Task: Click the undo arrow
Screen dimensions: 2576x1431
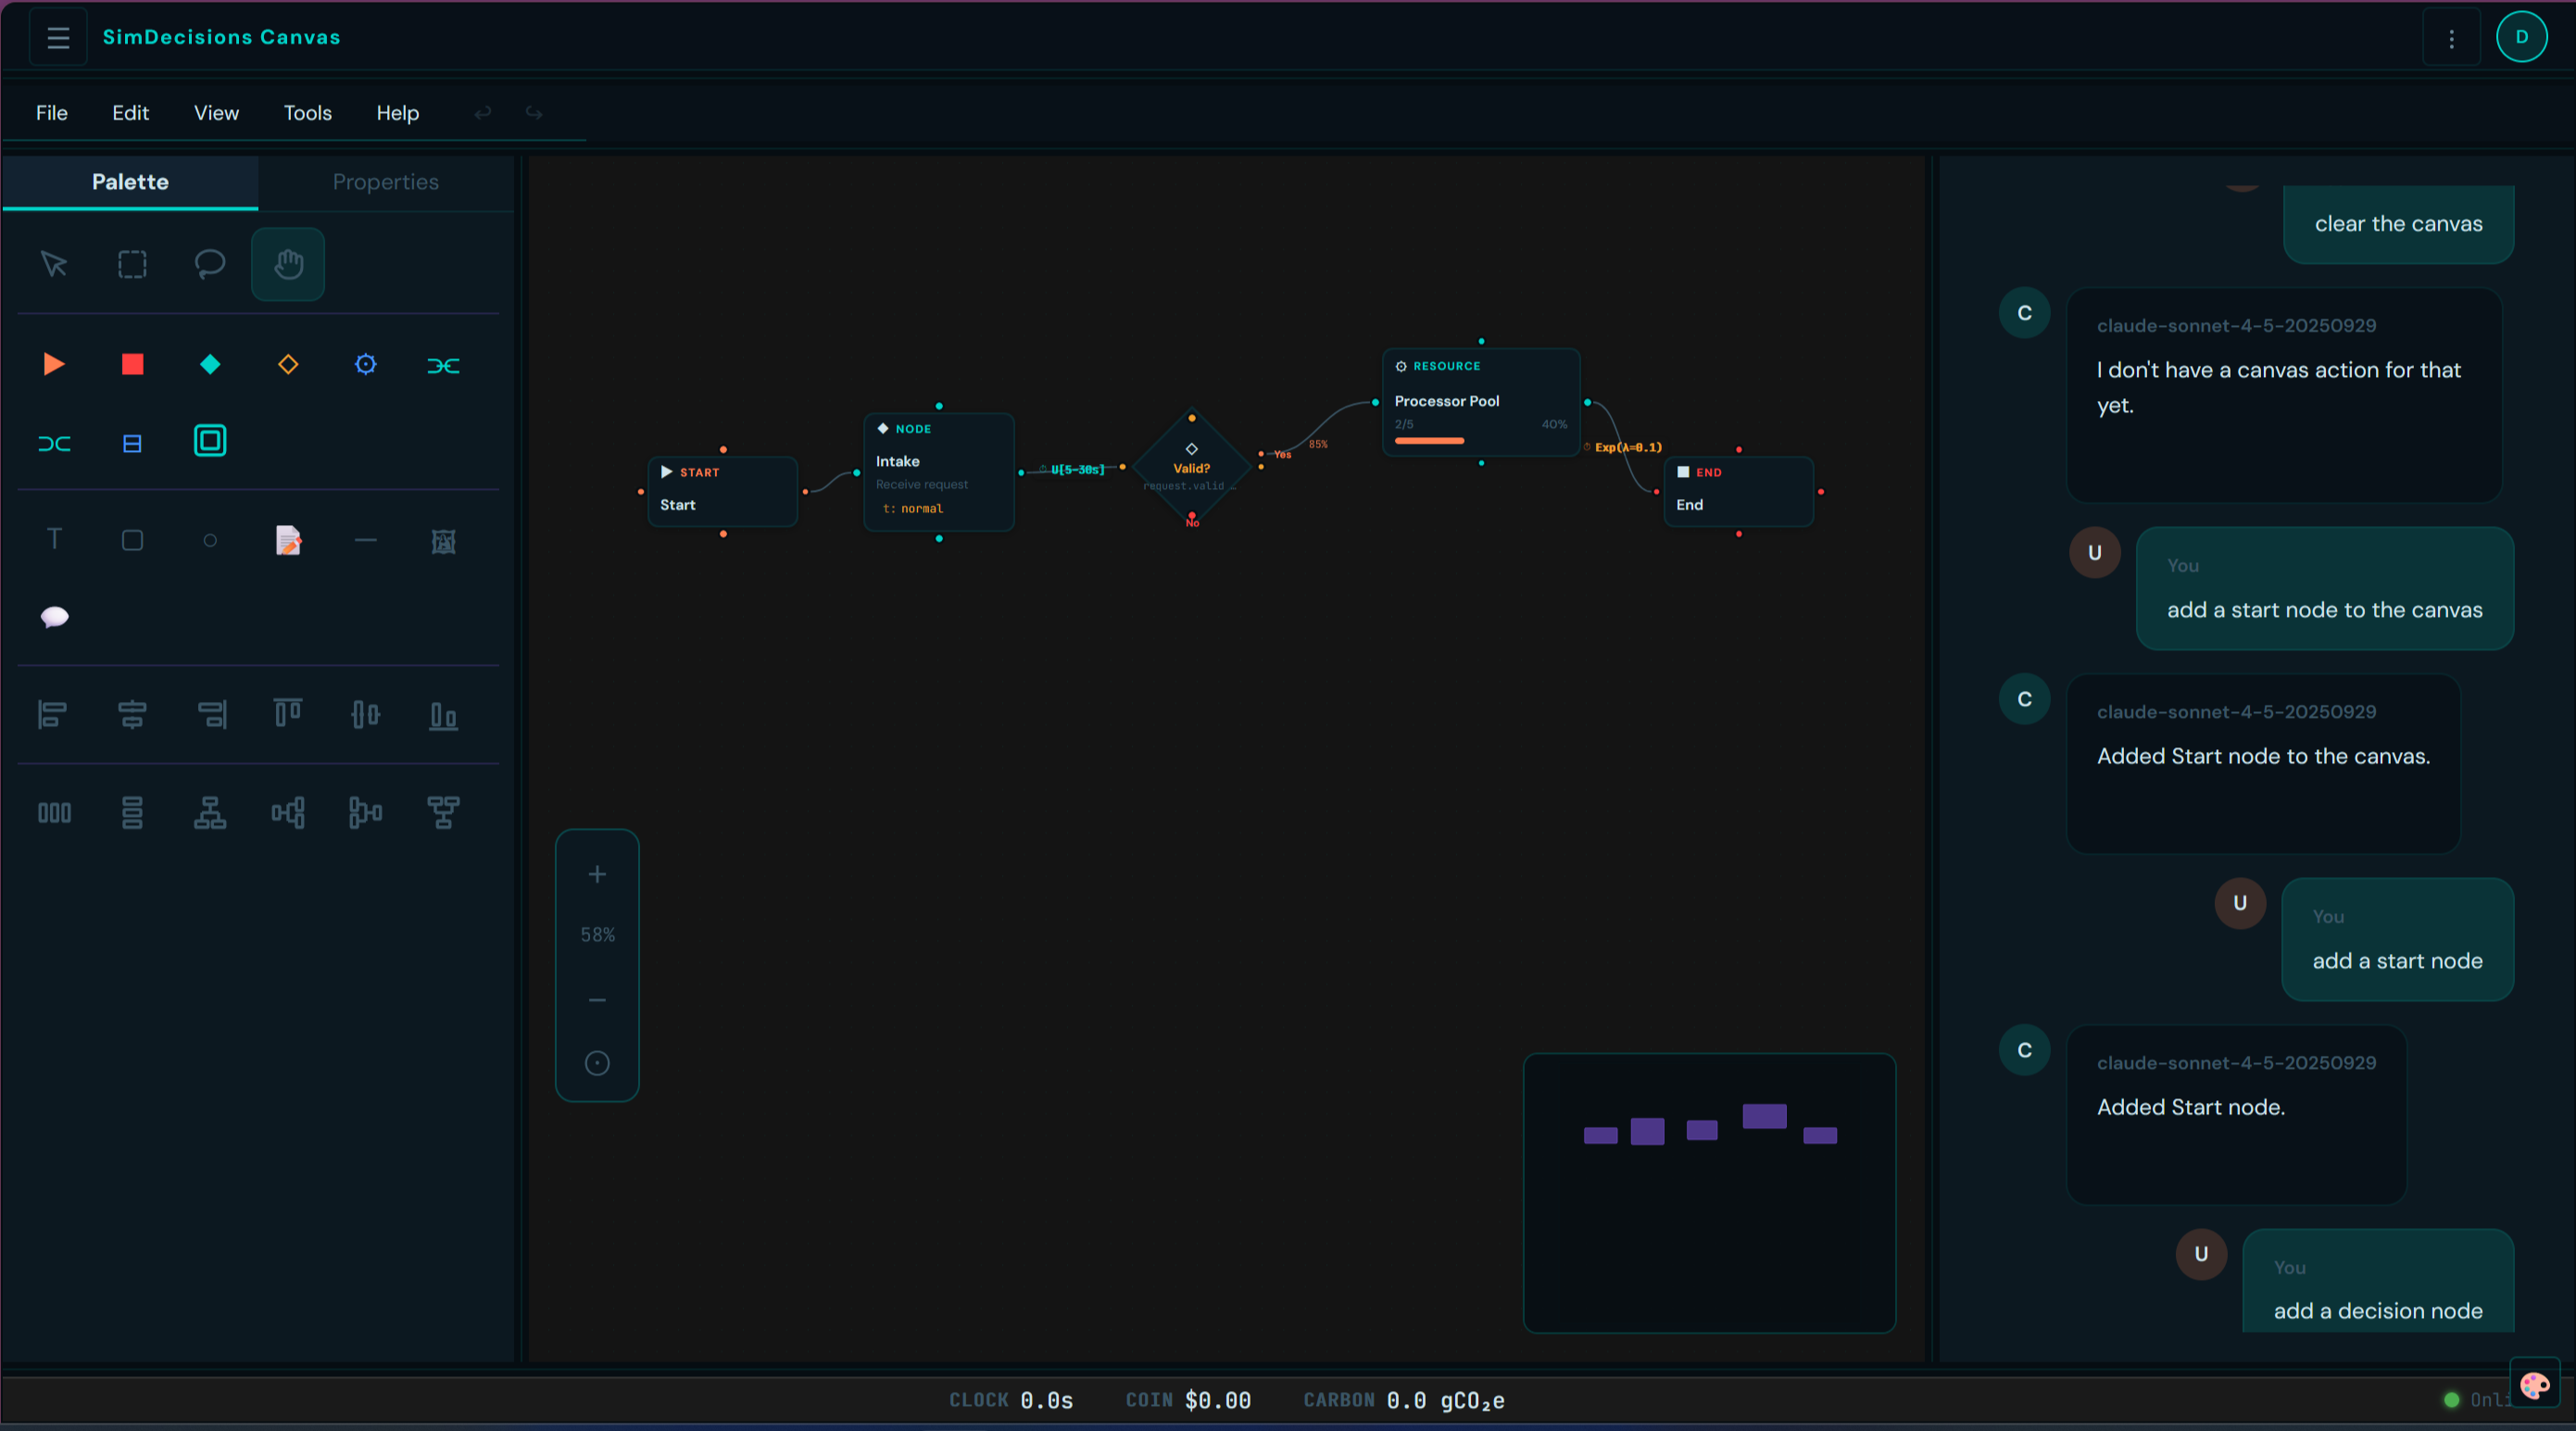Action: [483, 113]
